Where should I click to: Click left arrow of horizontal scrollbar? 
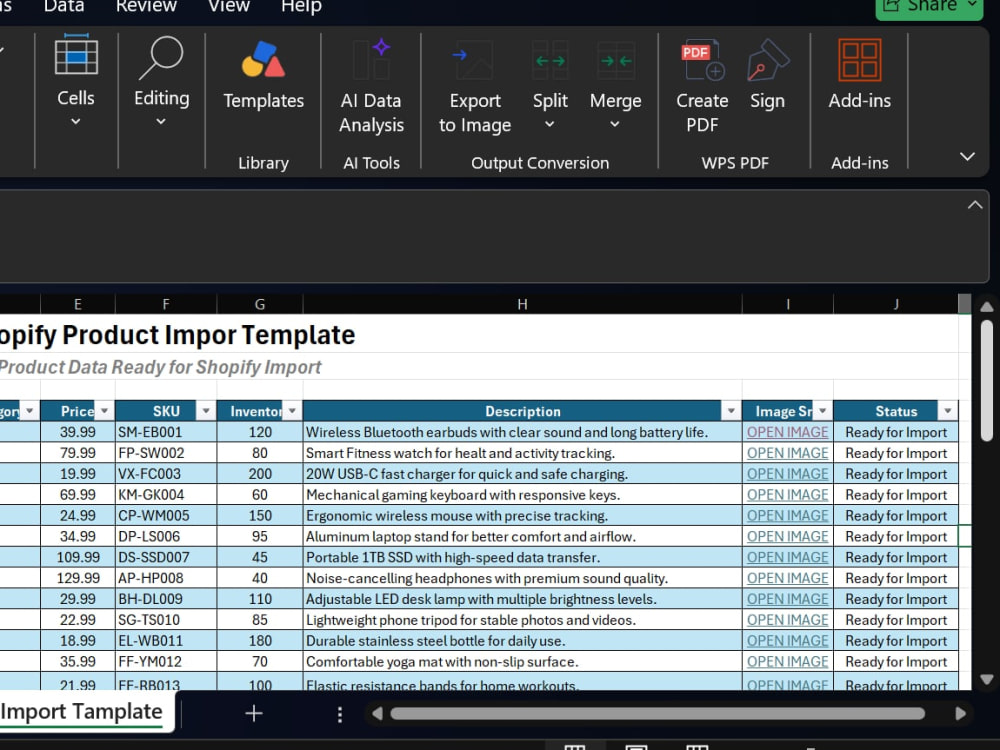[x=377, y=714]
